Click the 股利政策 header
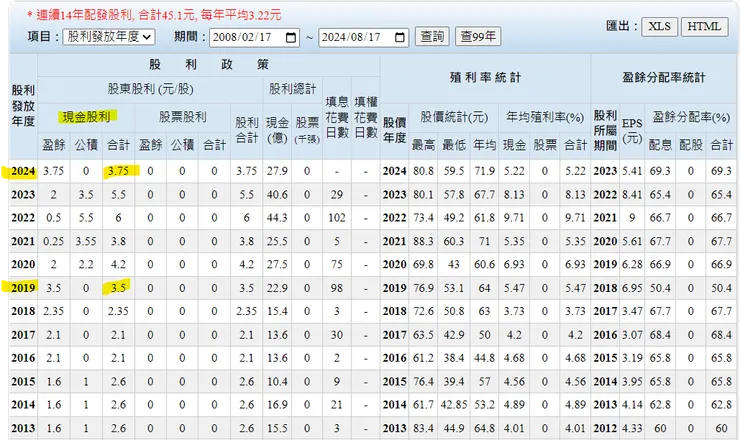Viewport: 740px width, 440px height. (209, 65)
